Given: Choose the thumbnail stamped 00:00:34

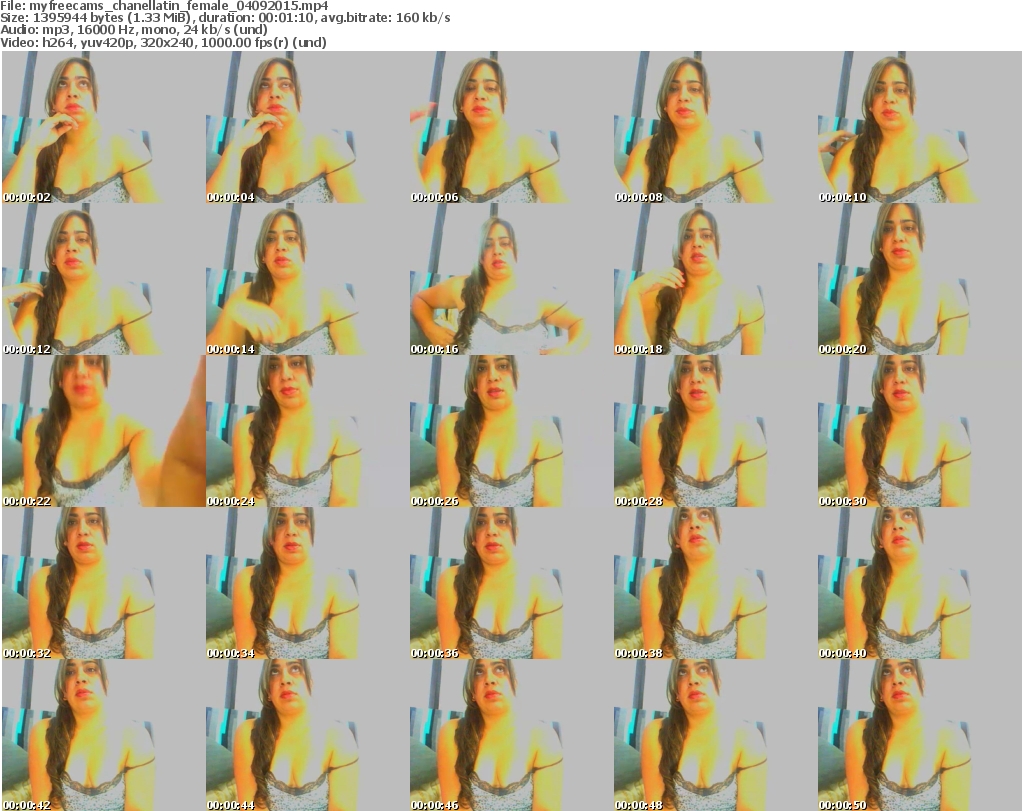Looking at the screenshot, I should (308, 583).
